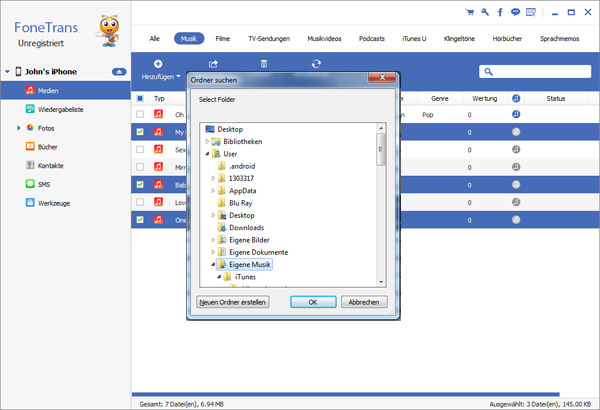
Task: Switch to the Podcasts tab
Action: (x=372, y=39)
